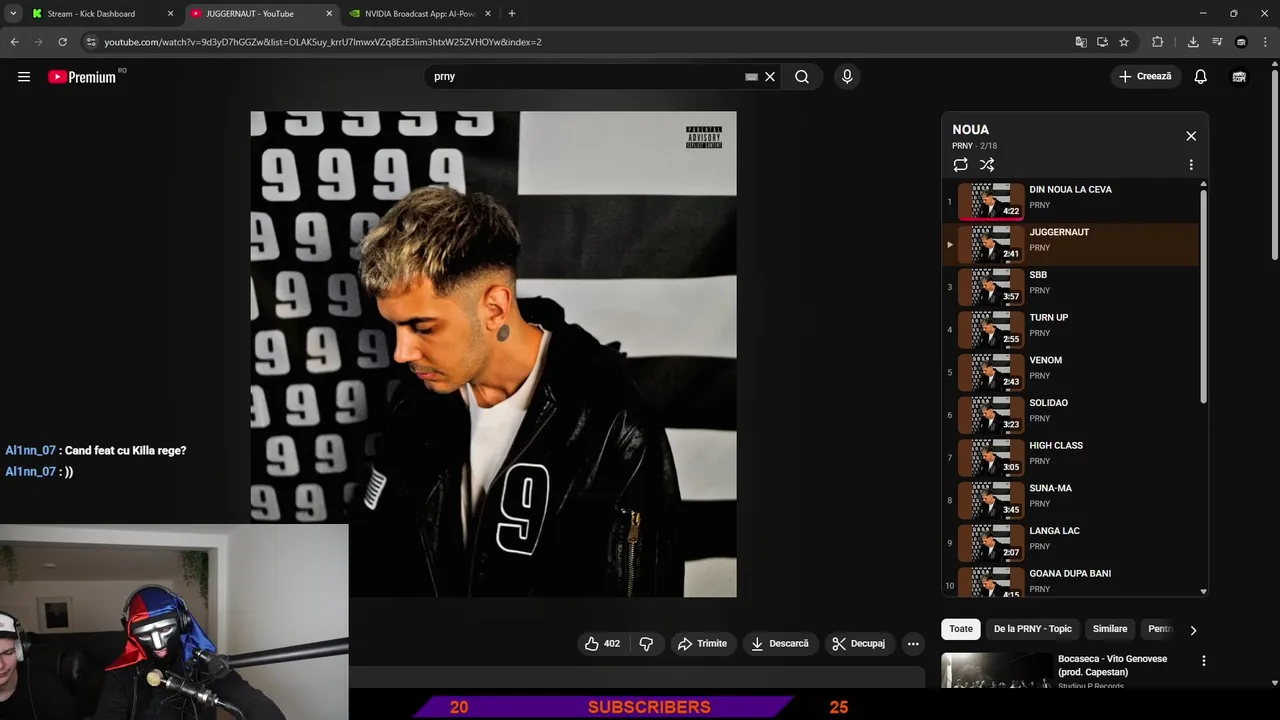The height and width of the screenshot is (720, 1280).
Task: Switch to NVIDIA Broadcast App tab
Action: tap(420, 14)
